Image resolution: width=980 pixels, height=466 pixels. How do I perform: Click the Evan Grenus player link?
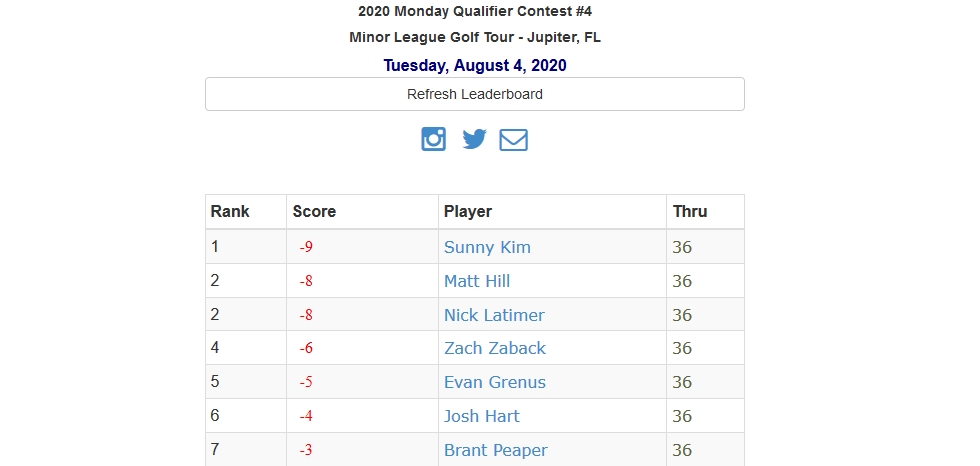(494, 382)
